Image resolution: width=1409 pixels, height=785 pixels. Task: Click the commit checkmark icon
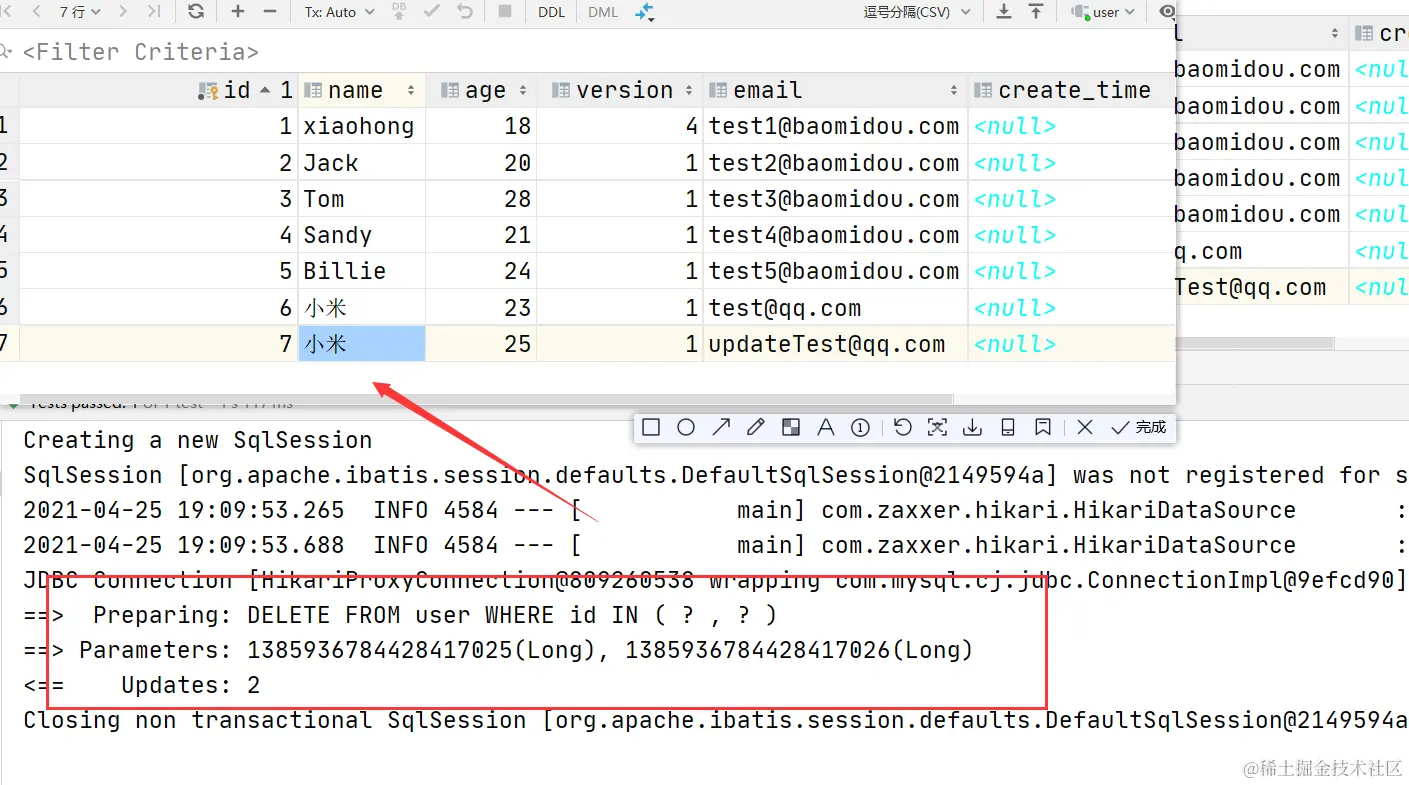coord(432,12)
